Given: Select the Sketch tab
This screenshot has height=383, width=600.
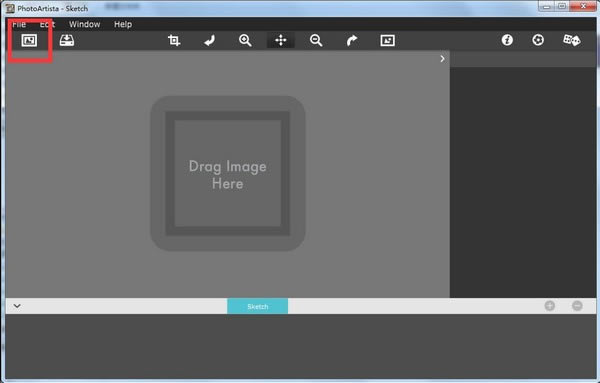Looking at the screenshot, I should [x=258, y=306].
